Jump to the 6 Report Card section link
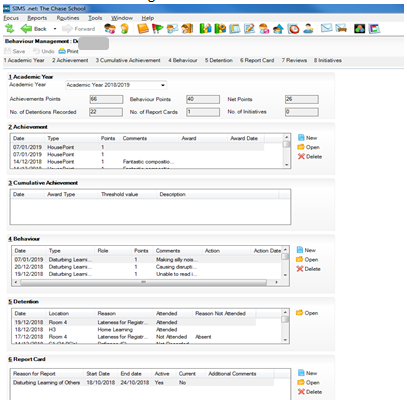This screenshot has width=407, height=400. [x=257, y=60]
